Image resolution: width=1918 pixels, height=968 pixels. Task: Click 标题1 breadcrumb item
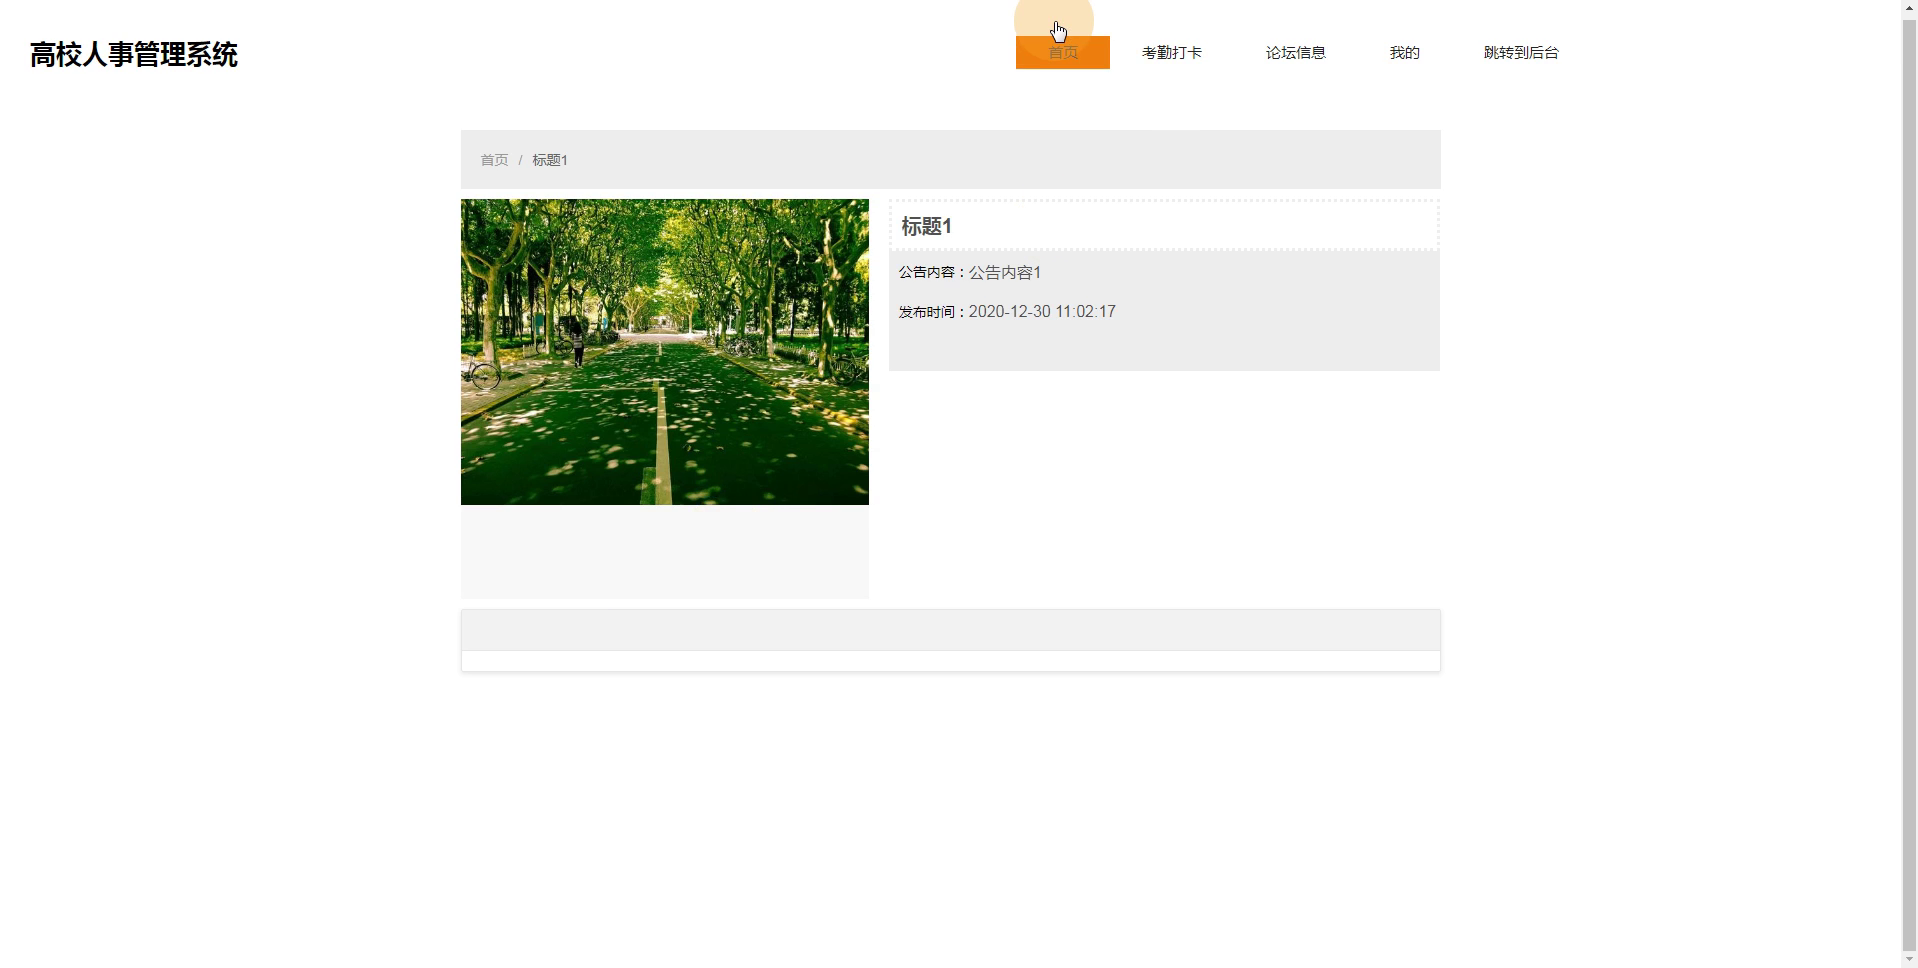(x=550, y=160)
